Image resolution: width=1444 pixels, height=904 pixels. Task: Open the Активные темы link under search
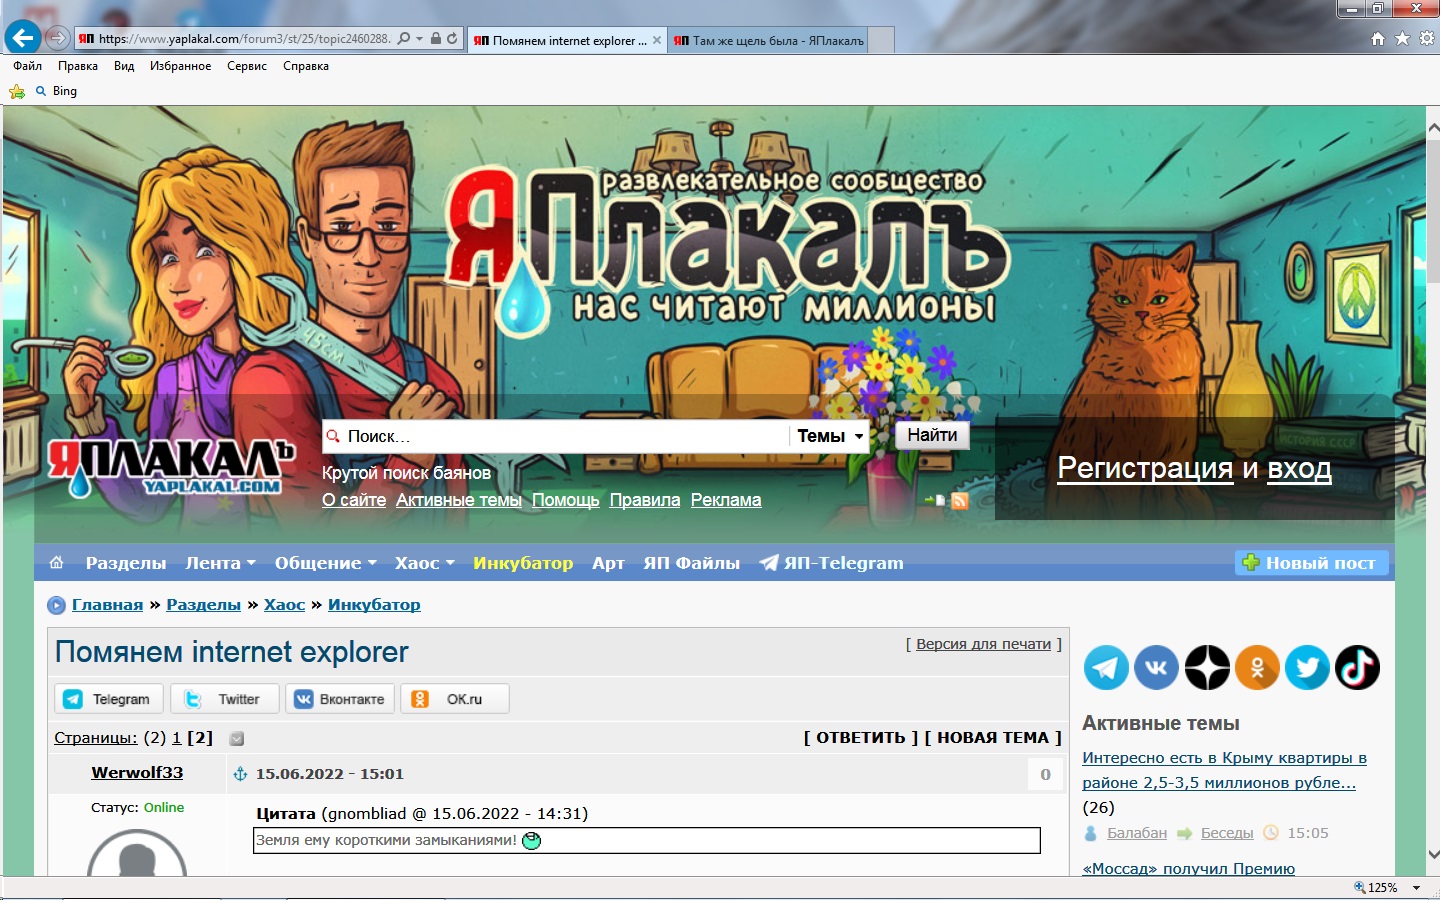459,501
